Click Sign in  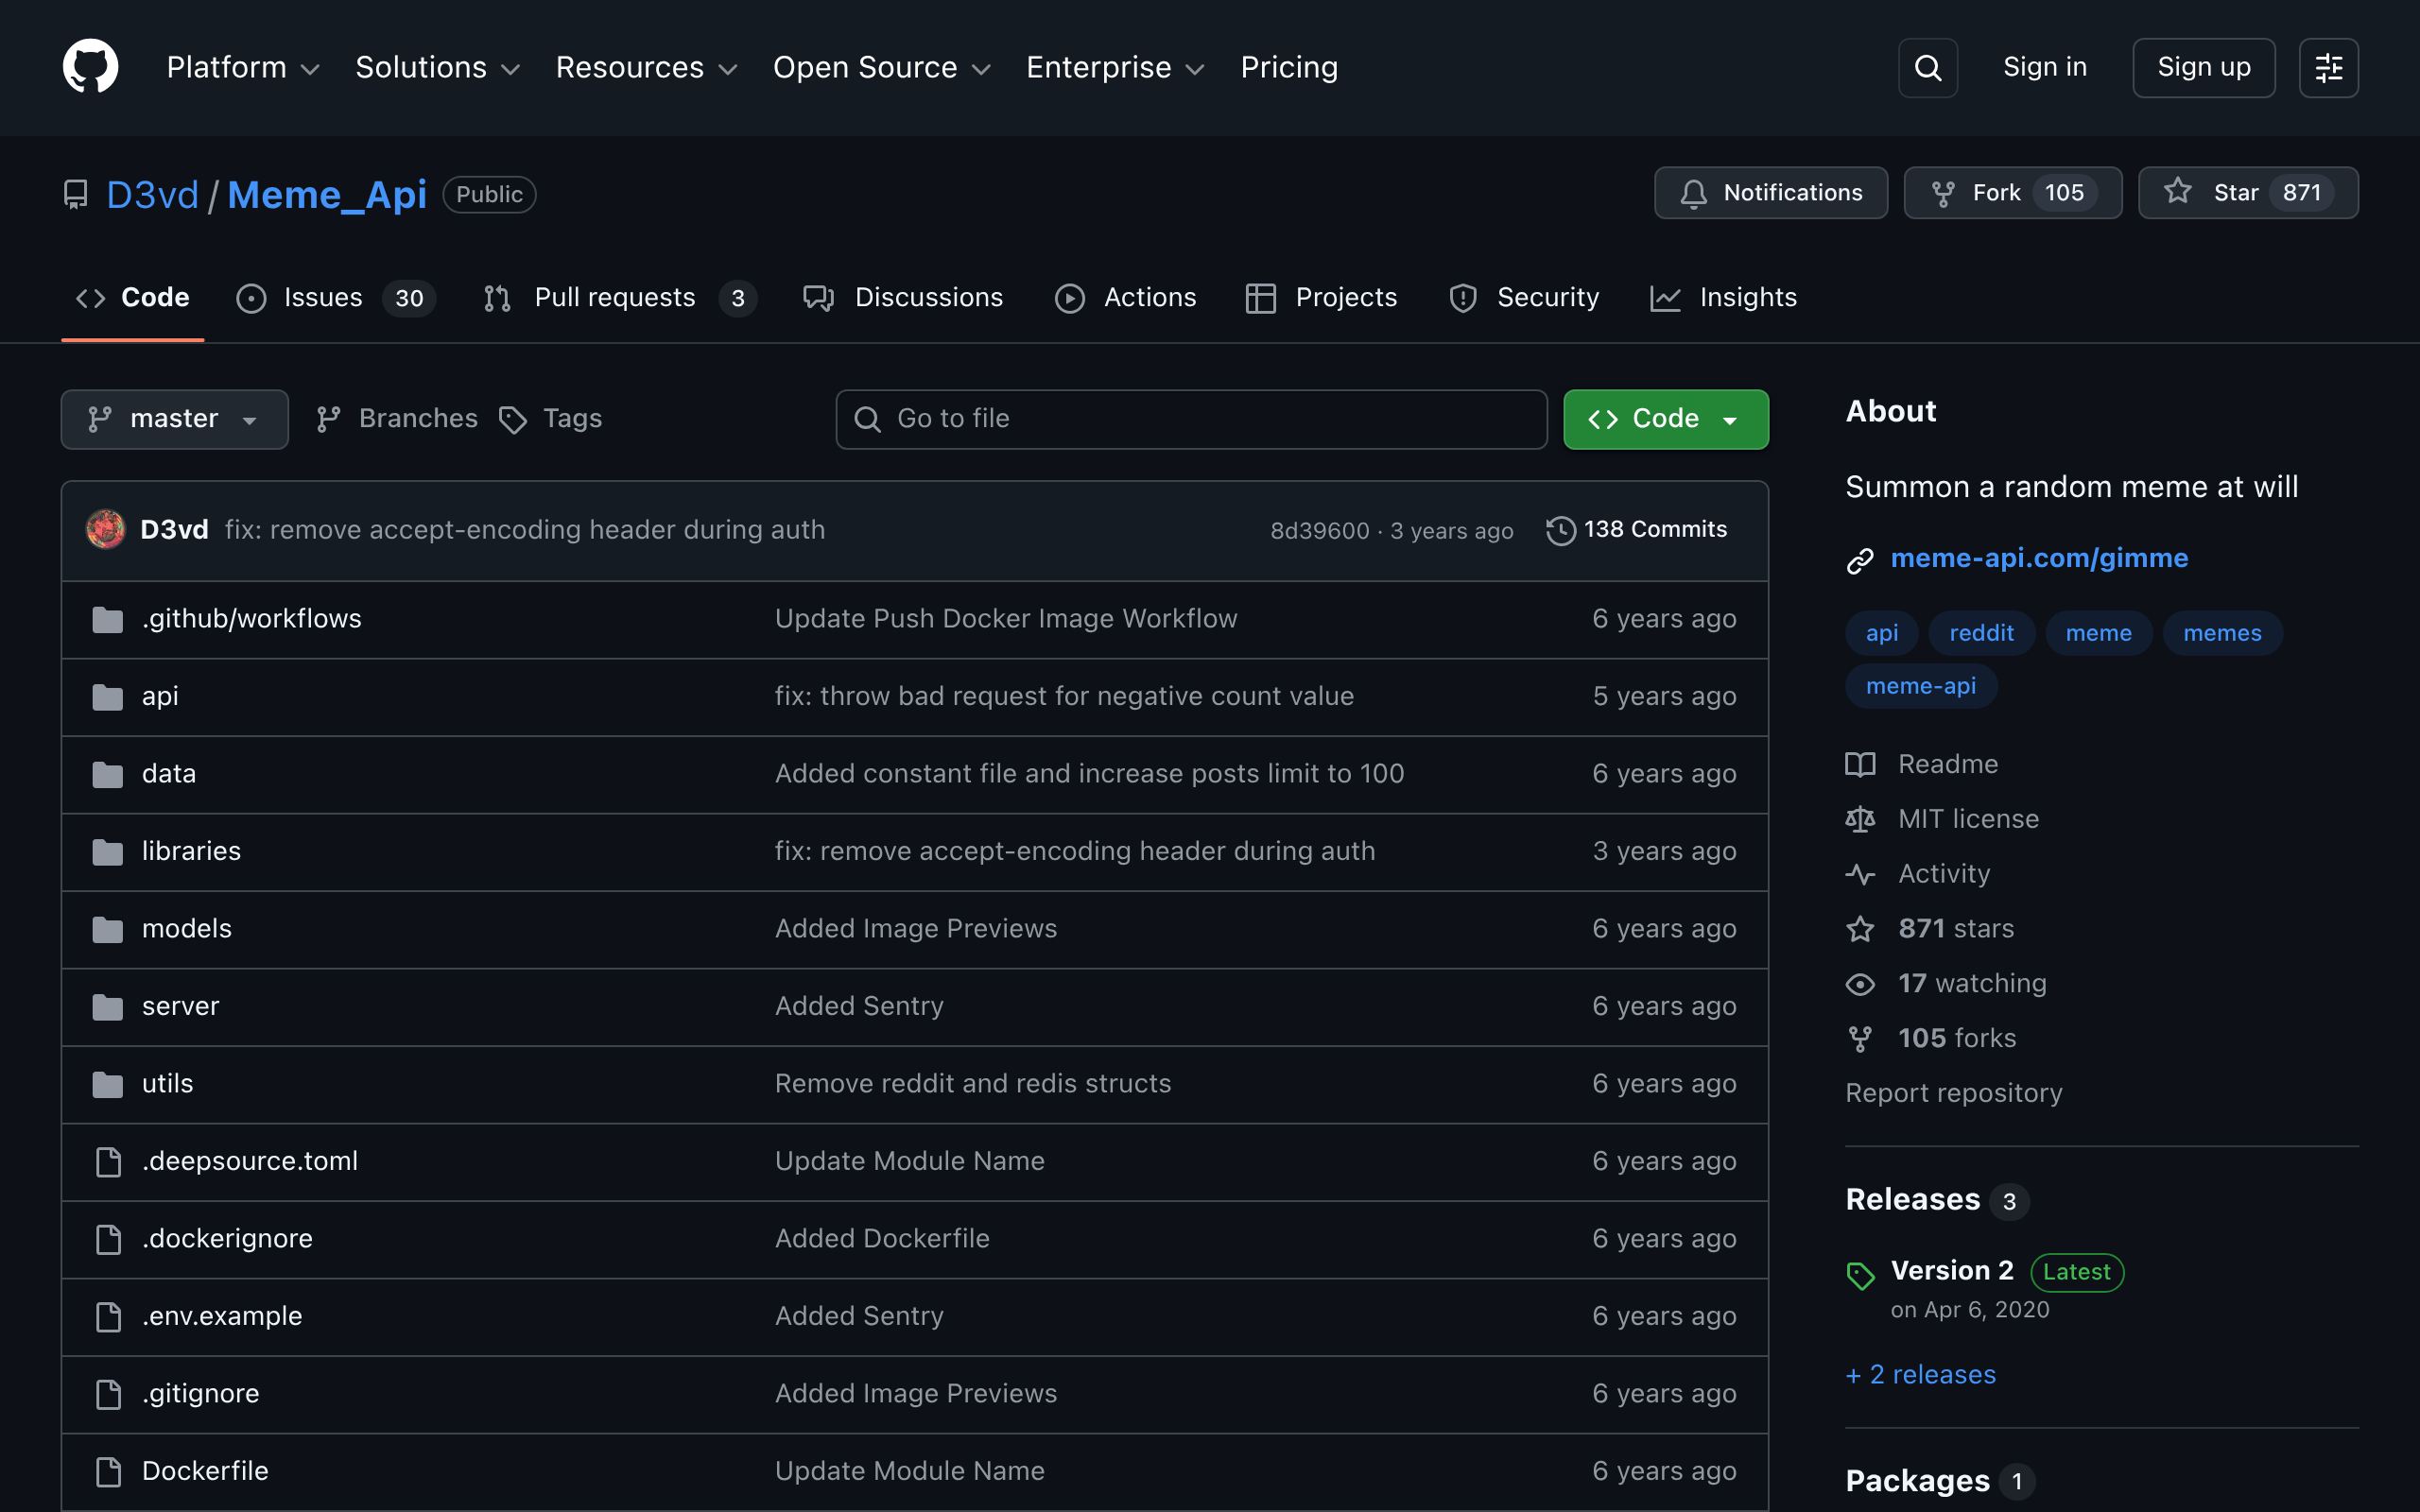click(2045, 67)
